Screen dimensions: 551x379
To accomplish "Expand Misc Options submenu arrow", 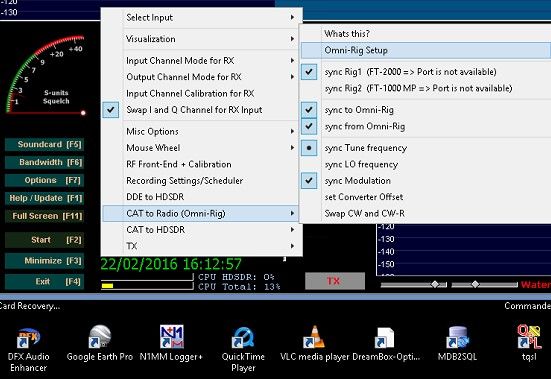I will click(x=292, y=131).
